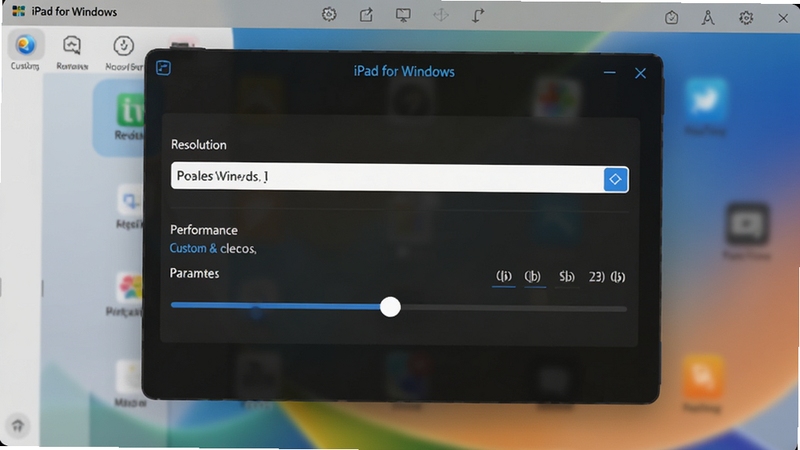Select the (i) tab in Paramtes row
Image resolution: width=800 pixels, height=450 pixels.
(504, 277)
